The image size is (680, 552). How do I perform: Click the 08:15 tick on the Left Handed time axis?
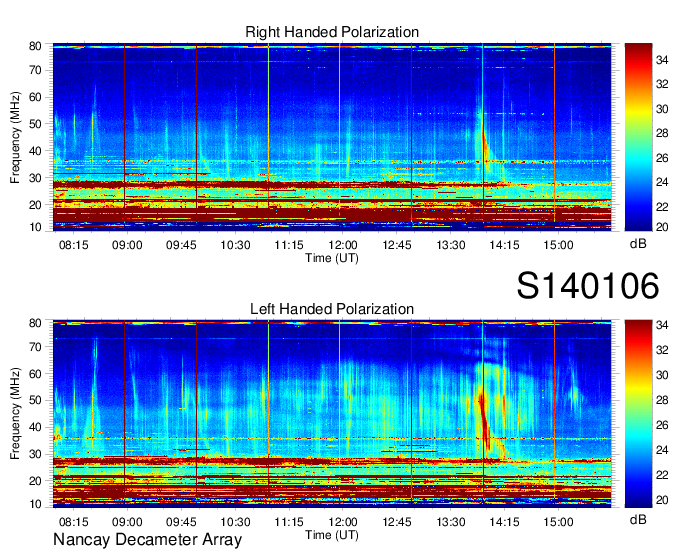pos(74,522)
